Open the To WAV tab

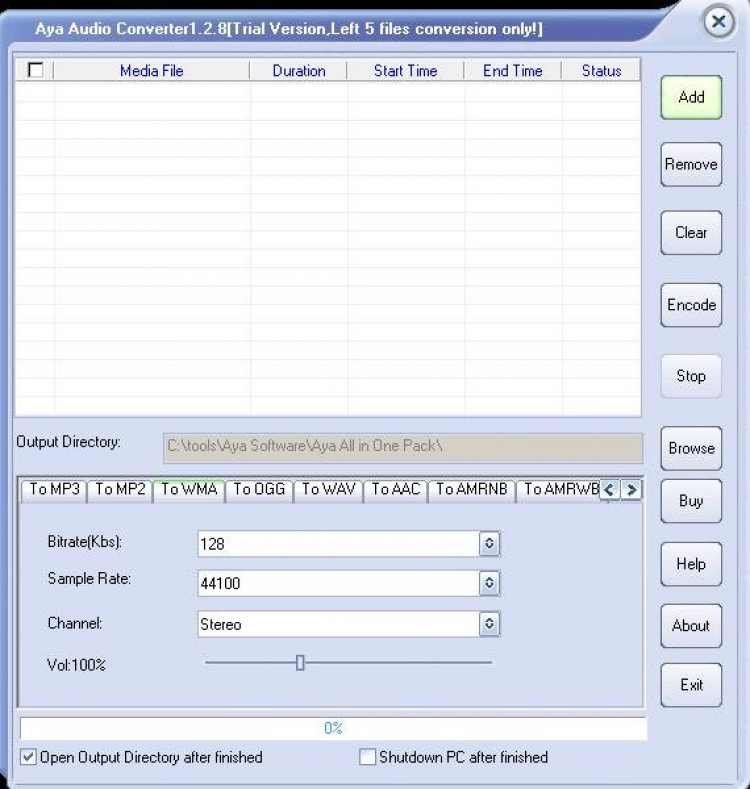[328, 490]
